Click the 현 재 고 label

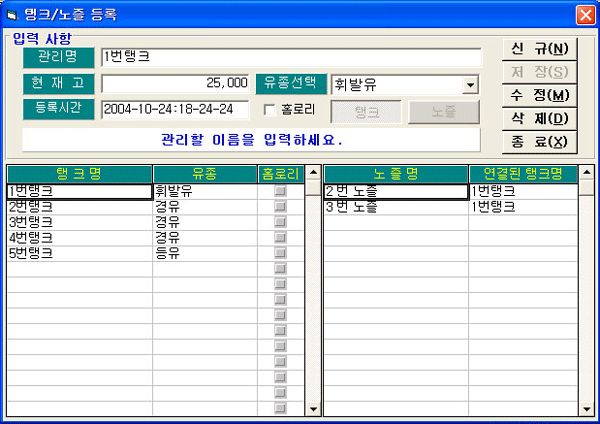59,84
